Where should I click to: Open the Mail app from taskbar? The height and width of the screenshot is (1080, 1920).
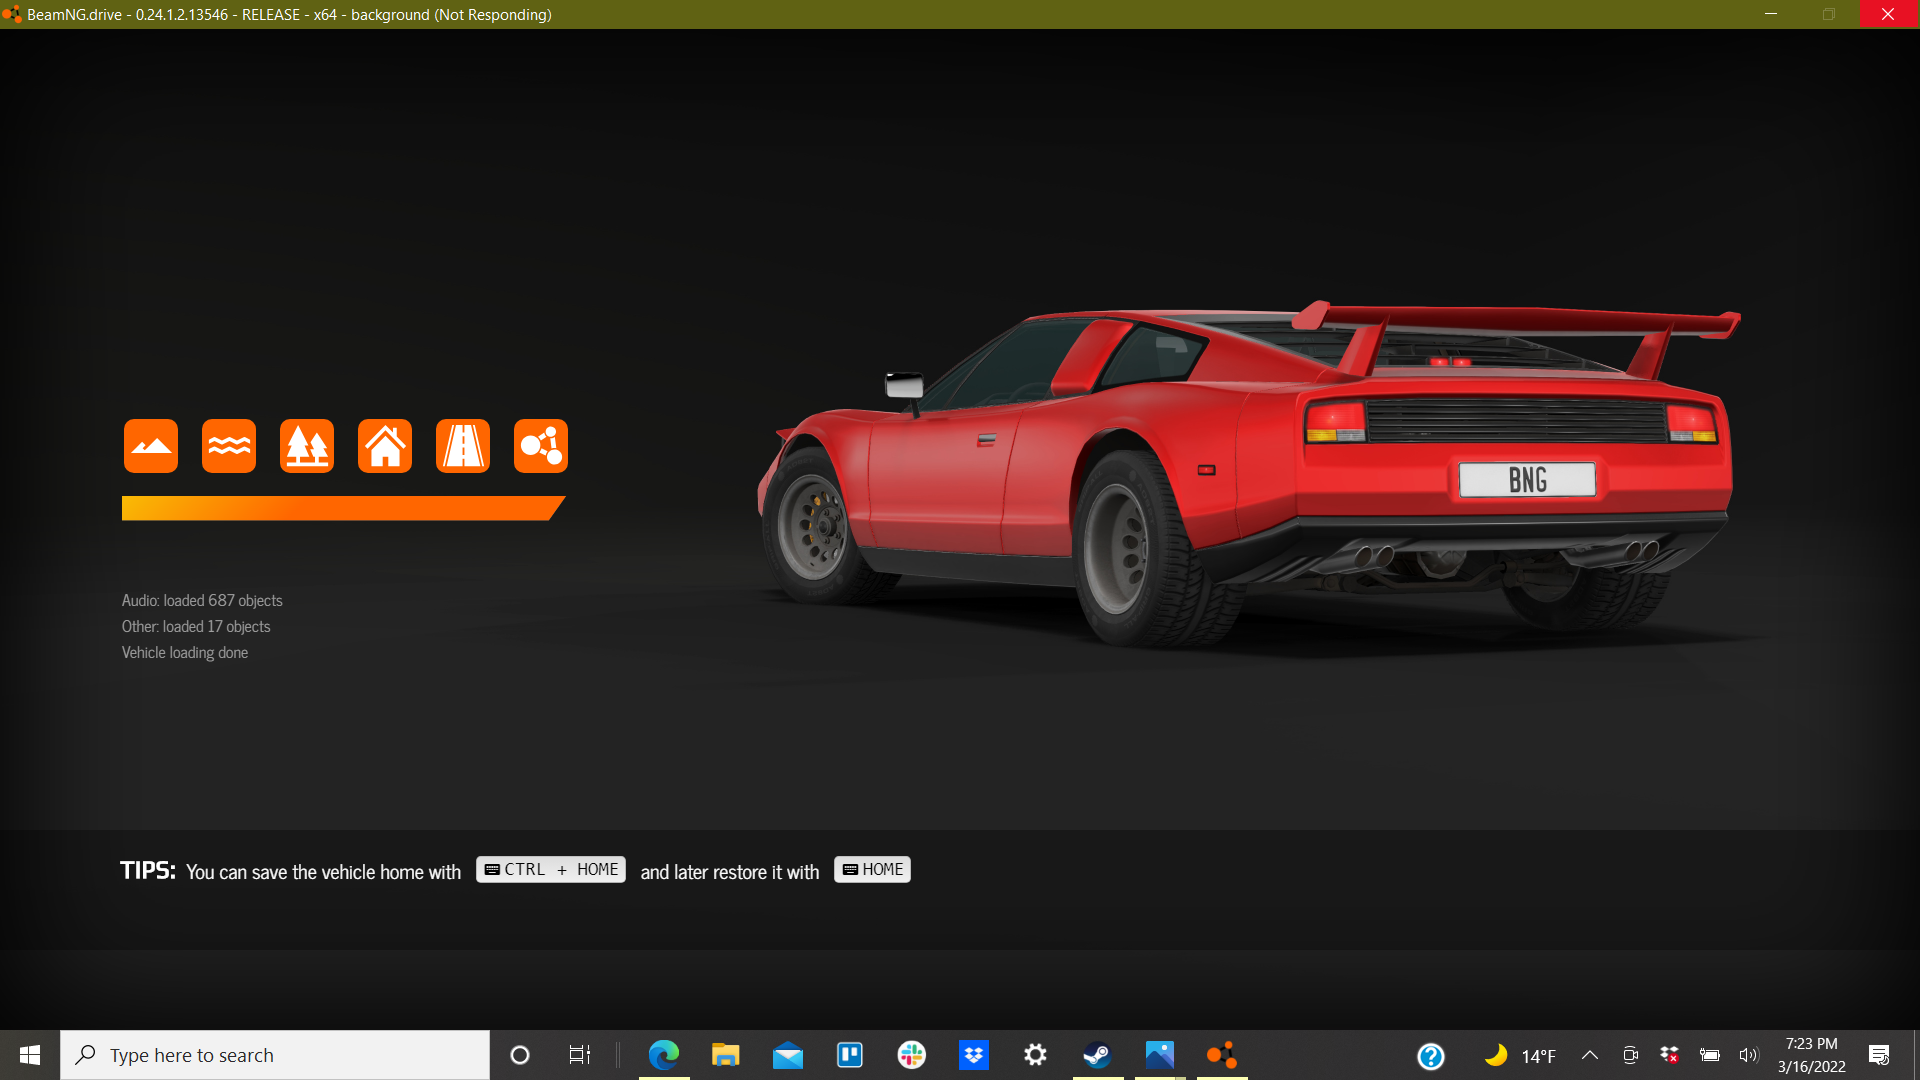[x=788, y=1055]
